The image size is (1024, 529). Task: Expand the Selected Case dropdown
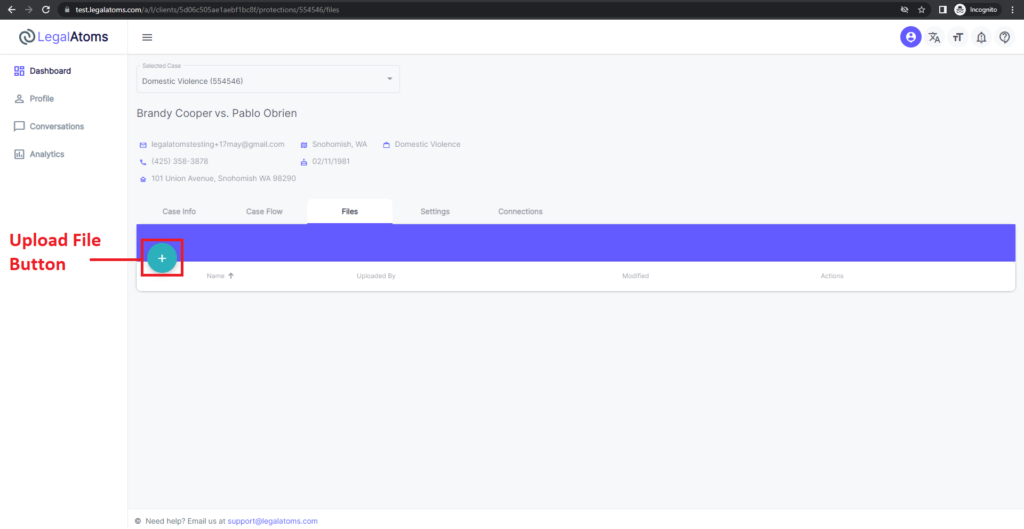click(389, 80)
